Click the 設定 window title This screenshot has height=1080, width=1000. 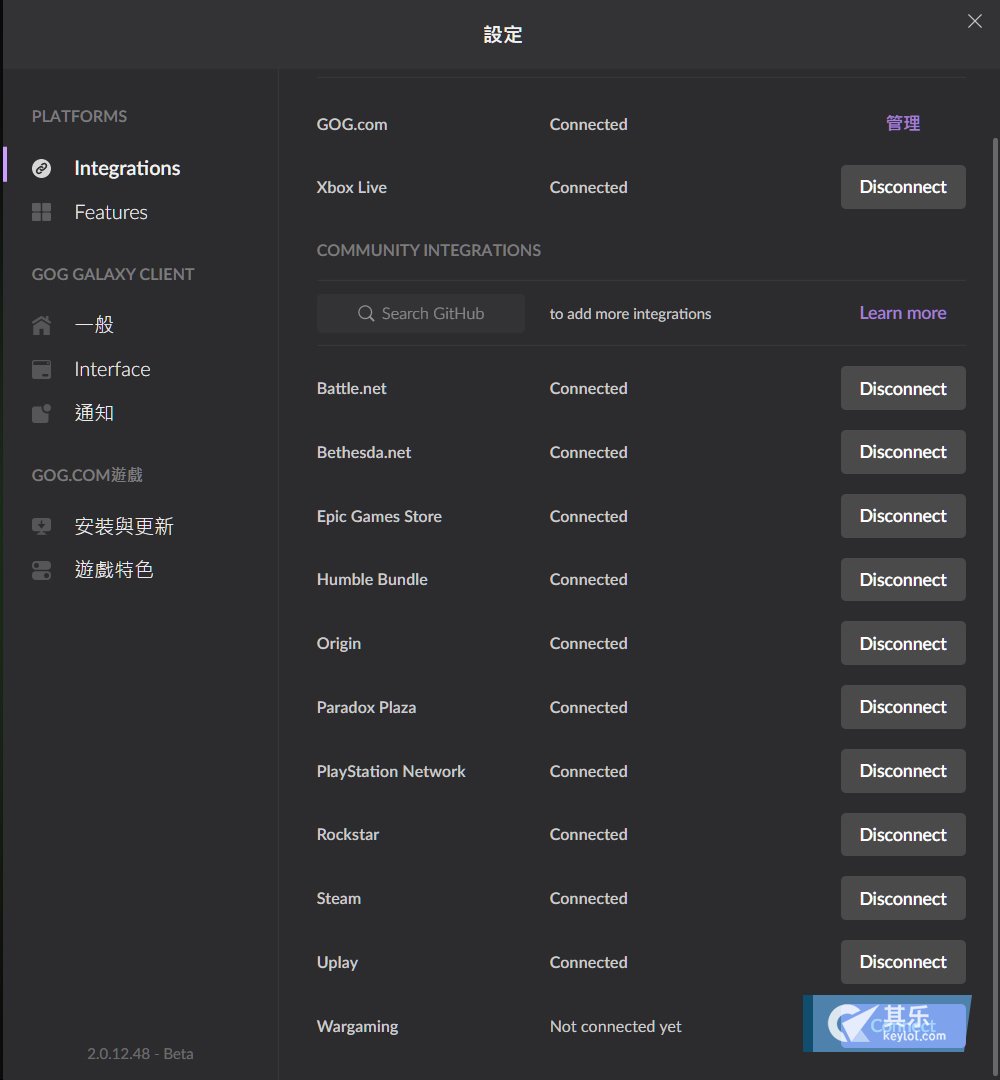503,34
